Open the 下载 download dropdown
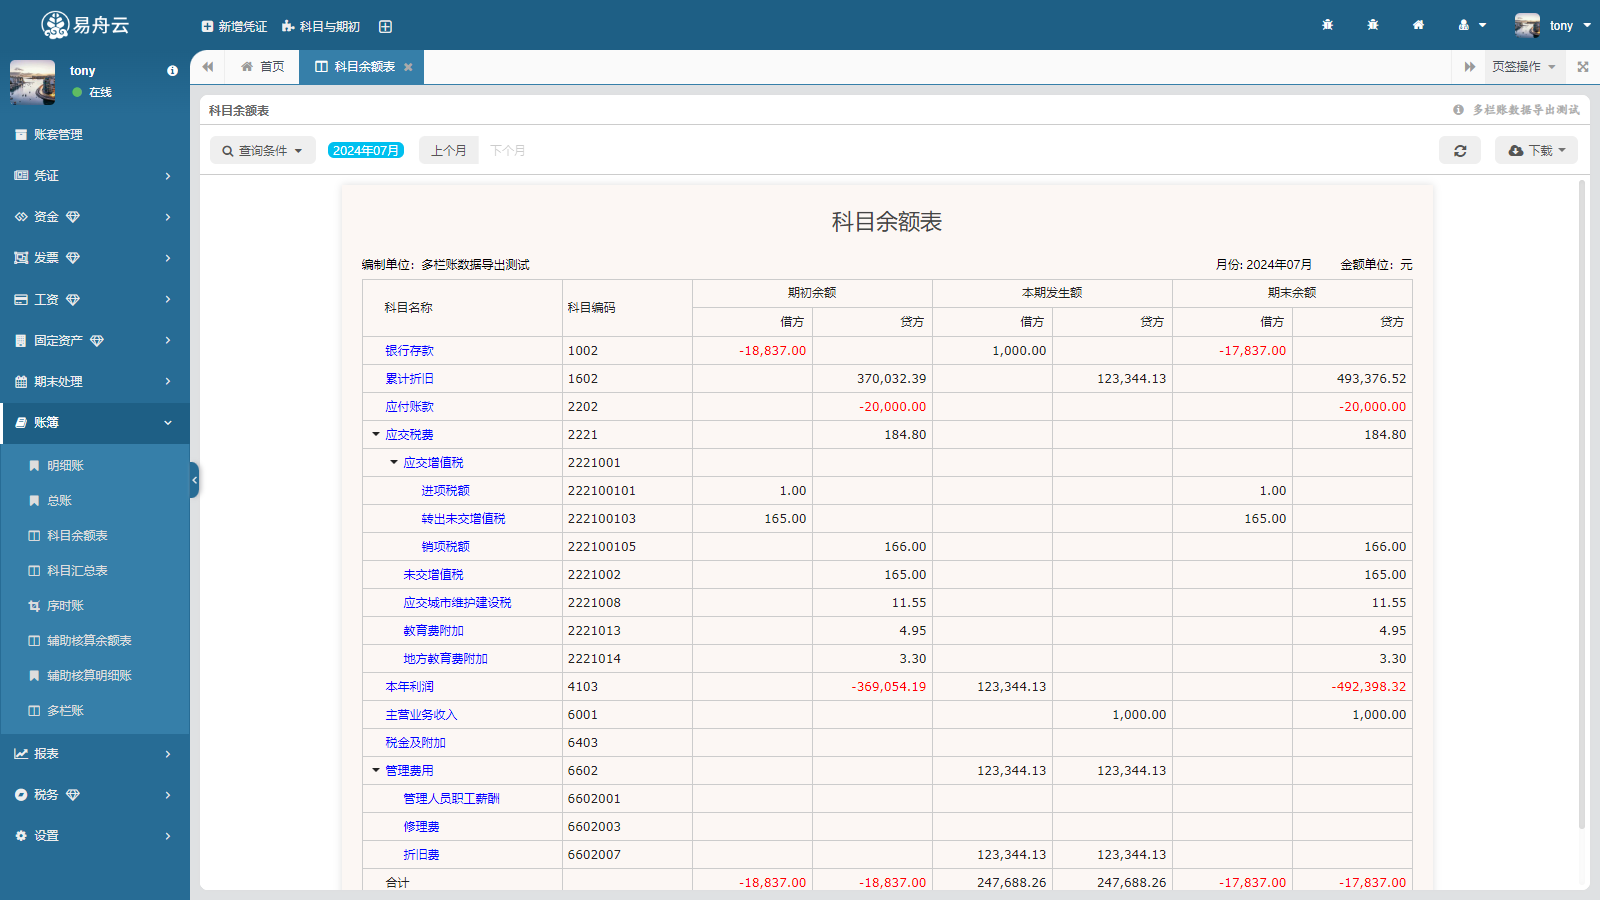Image resolution: width=1600 pixels, height=900 pixels. (1536, 150)
